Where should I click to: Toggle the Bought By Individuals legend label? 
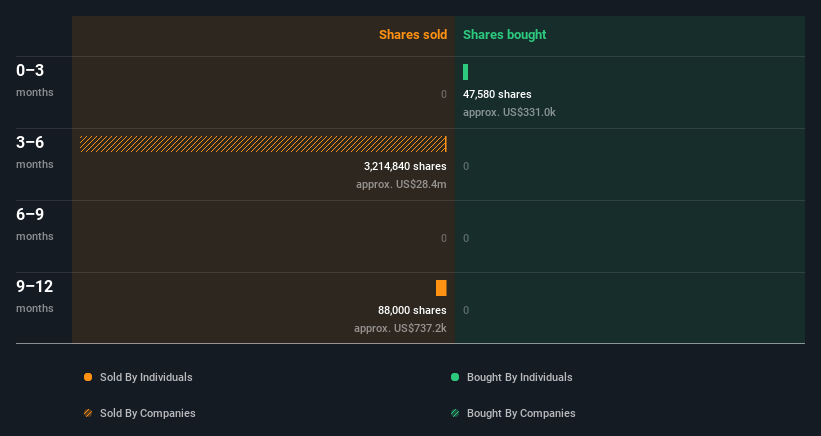(519, 377)
